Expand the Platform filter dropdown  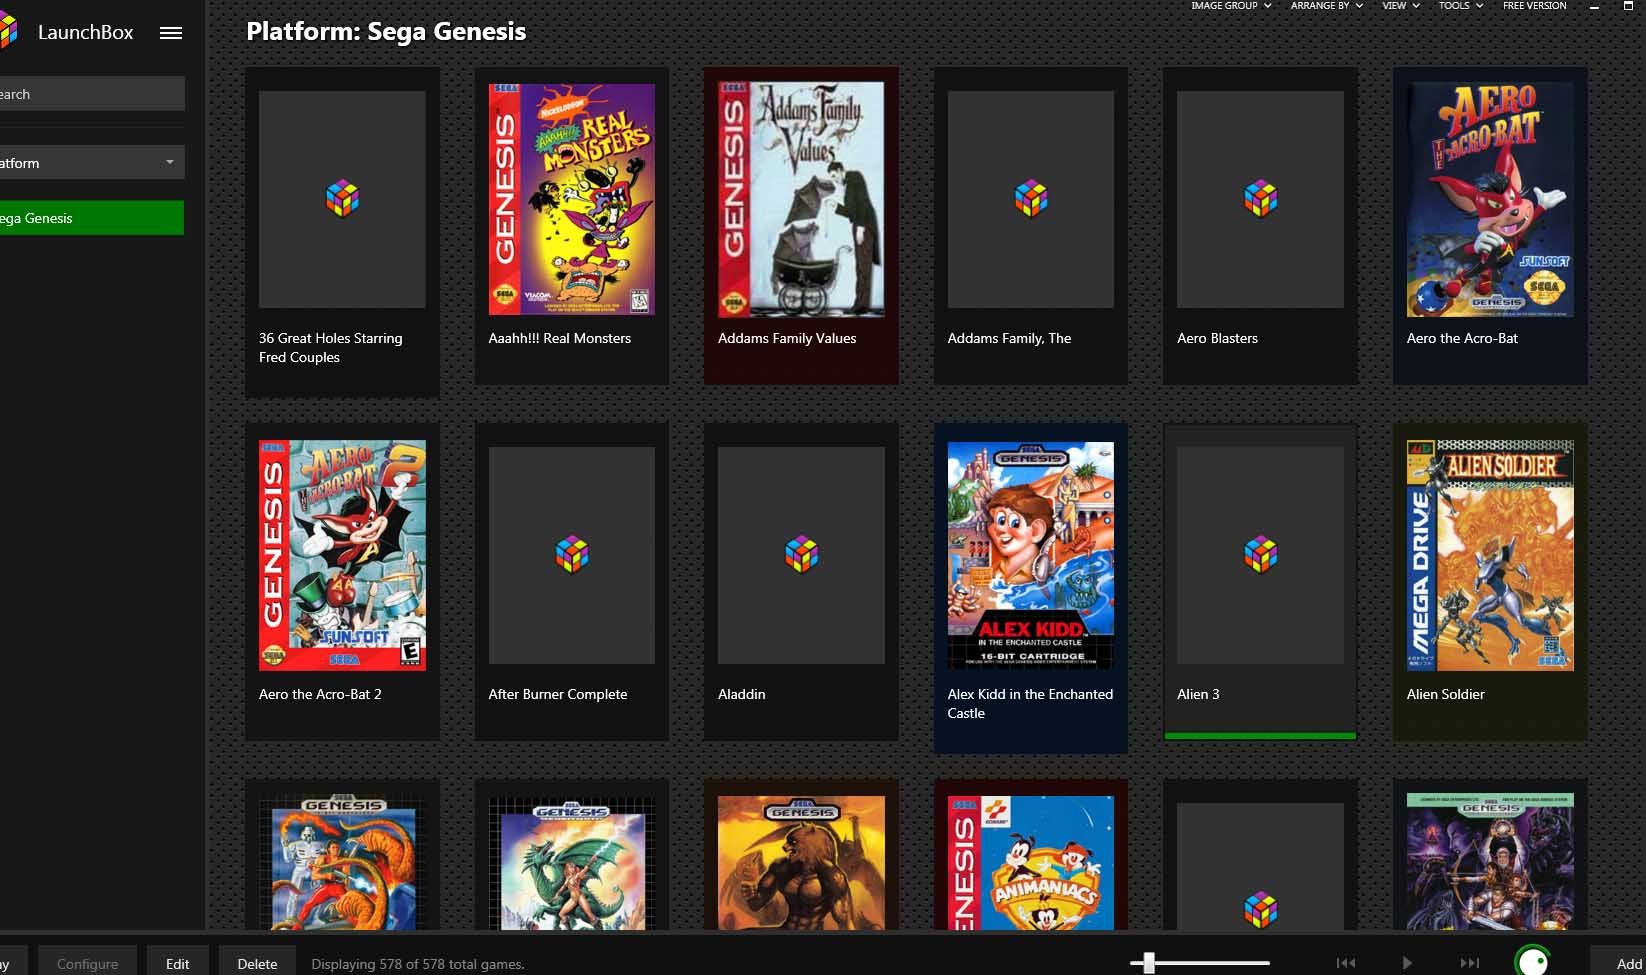tap(92, 163)
